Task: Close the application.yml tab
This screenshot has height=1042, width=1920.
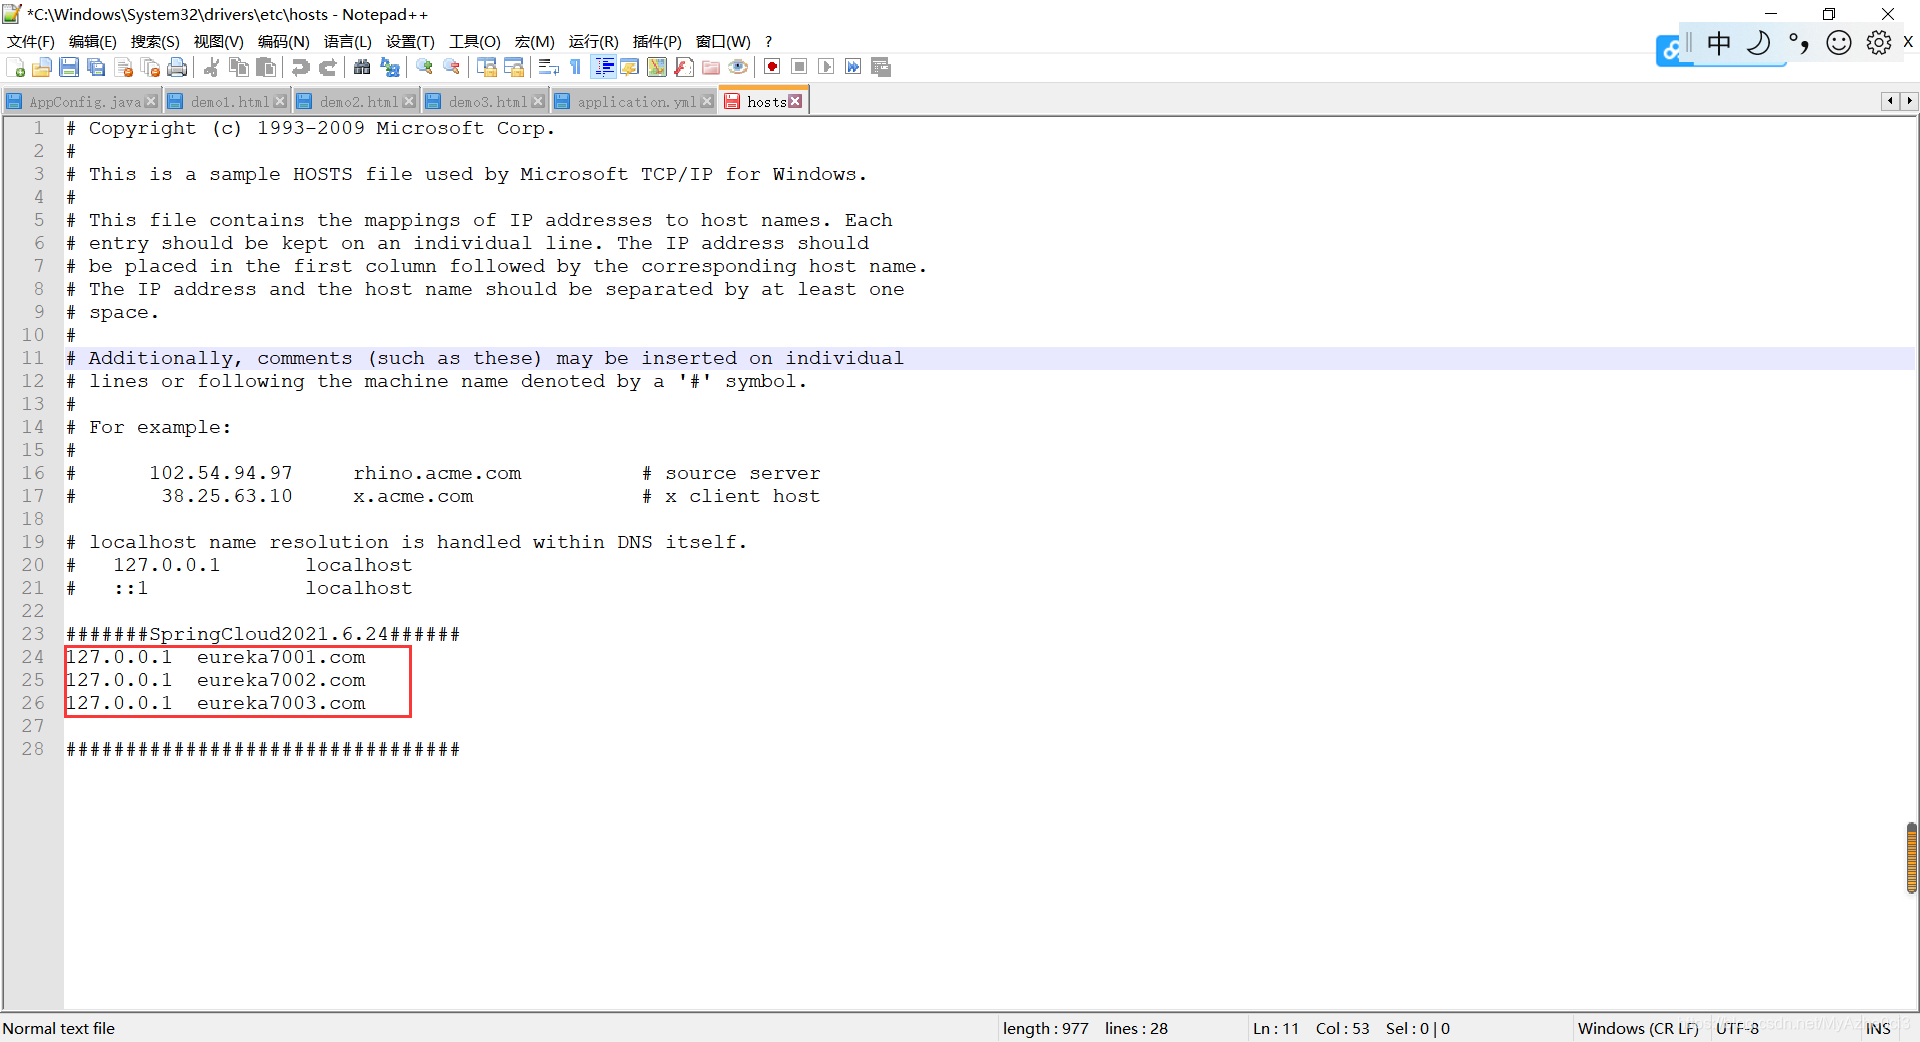Action: click(707, 102)
